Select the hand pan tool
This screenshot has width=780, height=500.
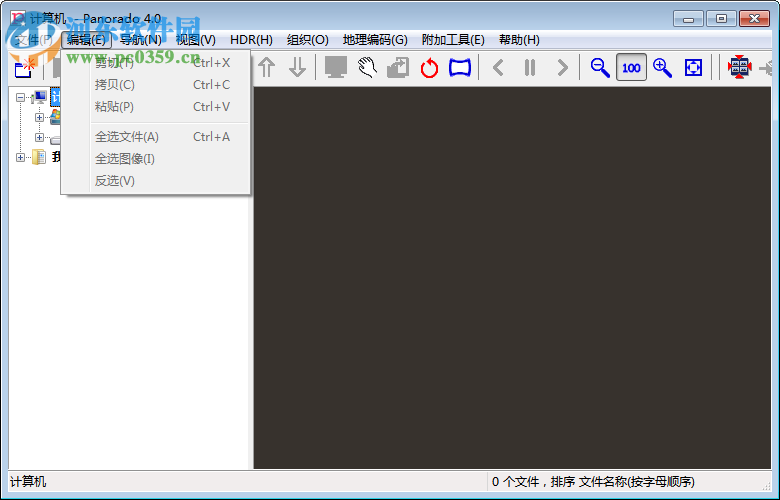point(367,67)
